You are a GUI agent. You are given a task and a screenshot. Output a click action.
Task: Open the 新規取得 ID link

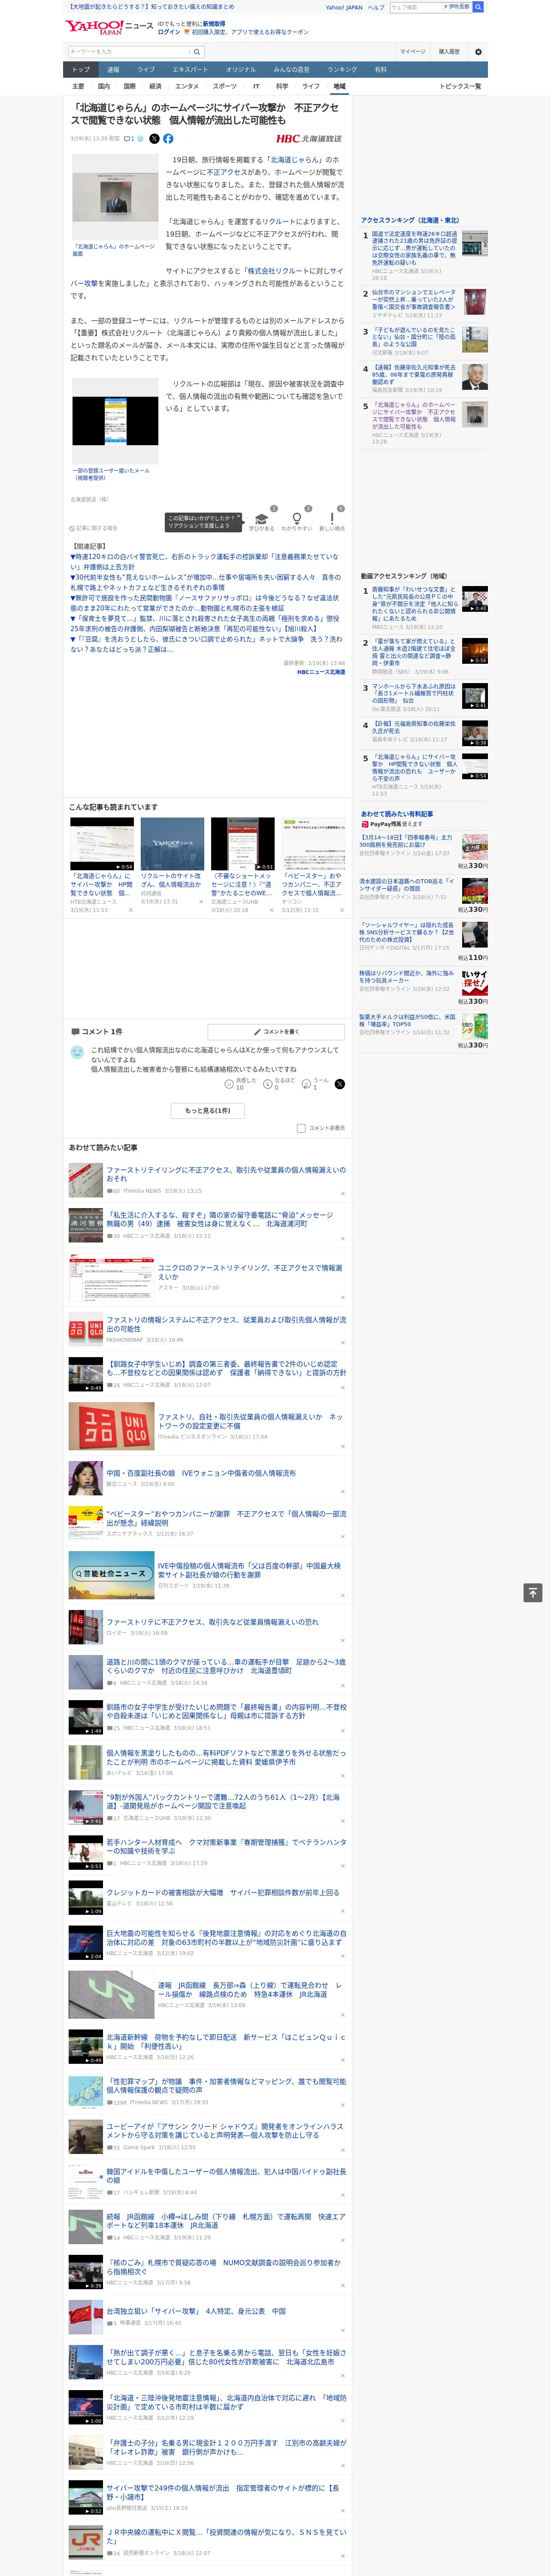point(214,24)
